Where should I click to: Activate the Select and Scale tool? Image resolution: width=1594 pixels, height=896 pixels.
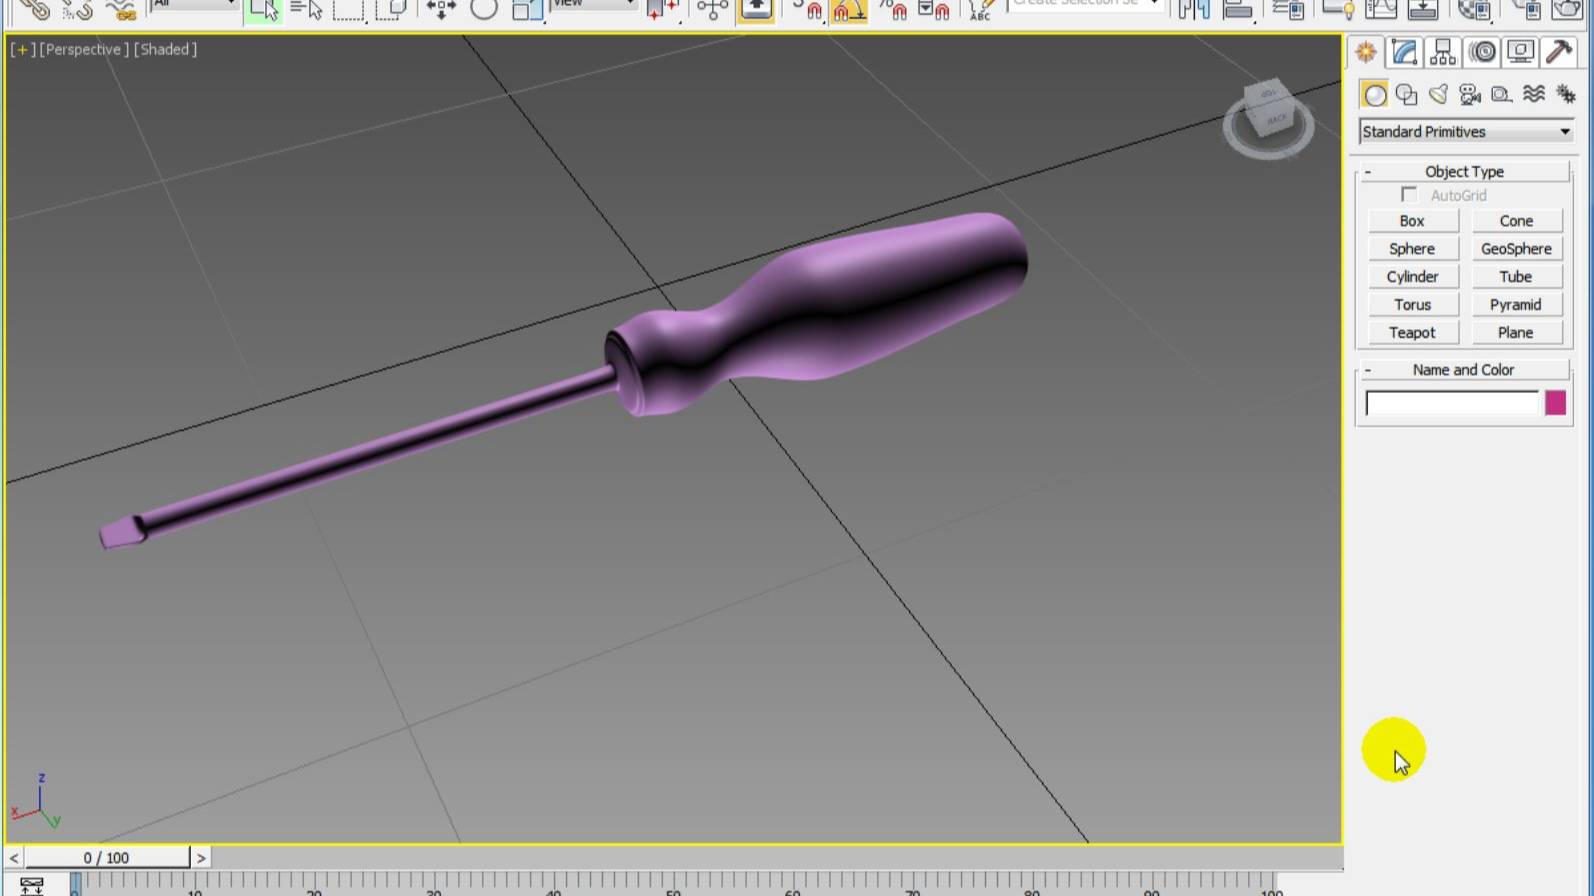[526, 9]
